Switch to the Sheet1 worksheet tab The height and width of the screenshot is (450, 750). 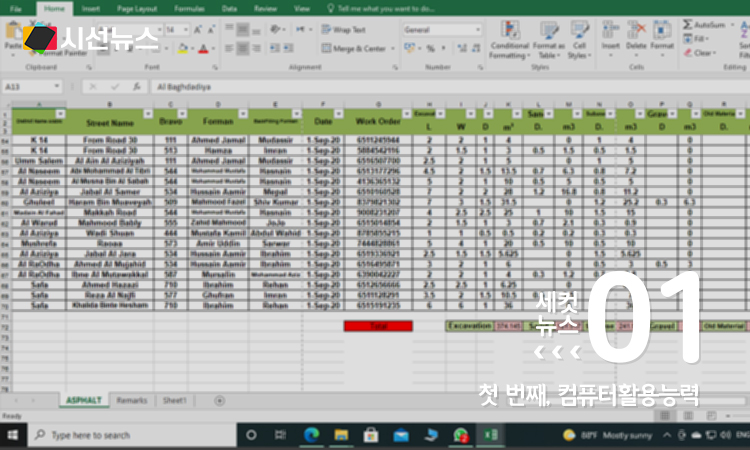click(174, 400)
